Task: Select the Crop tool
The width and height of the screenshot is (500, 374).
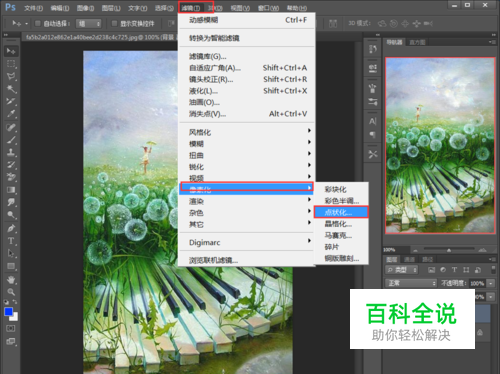Action: pos(11,101)
